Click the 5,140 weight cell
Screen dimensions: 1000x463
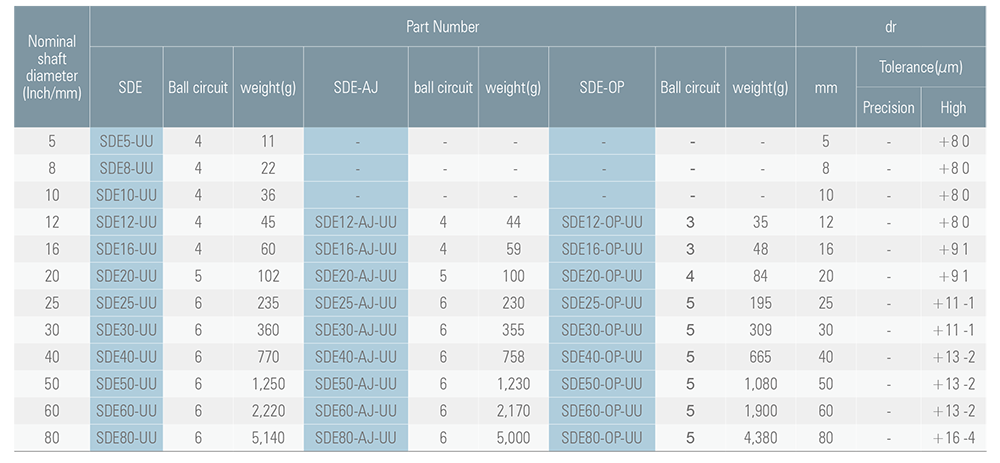(264, 437)
